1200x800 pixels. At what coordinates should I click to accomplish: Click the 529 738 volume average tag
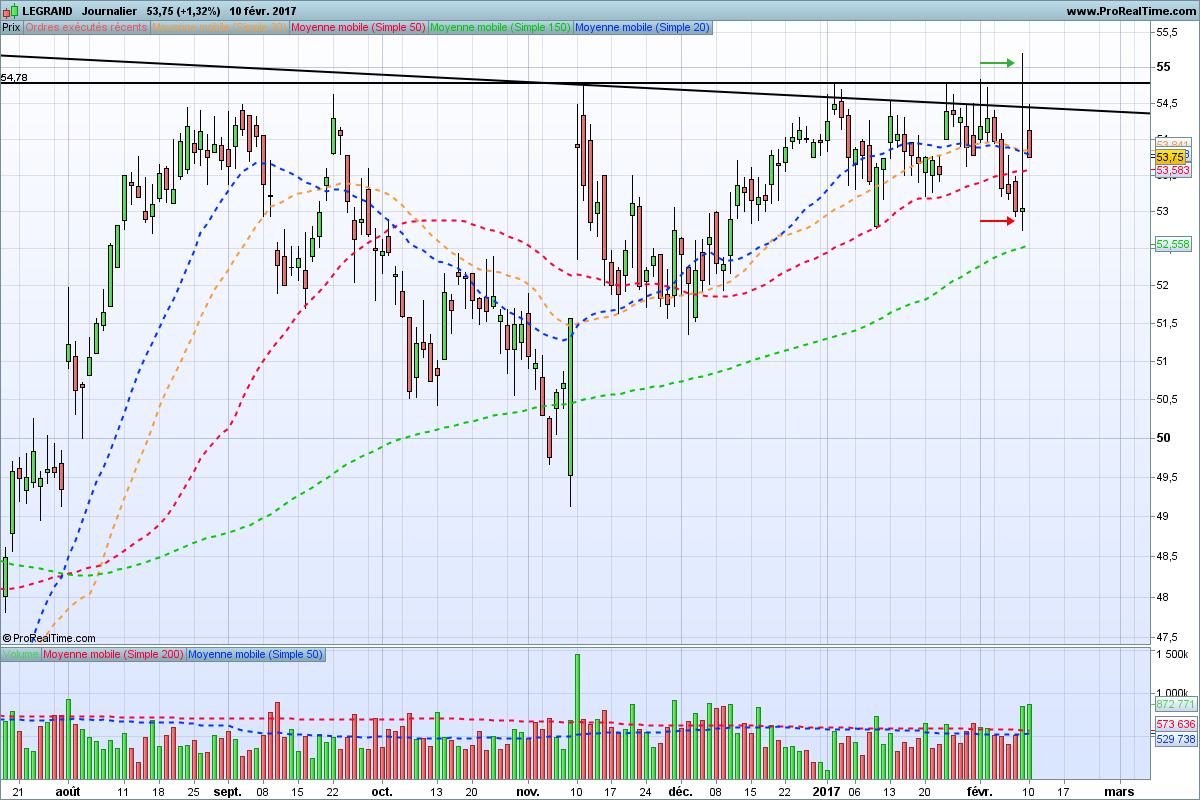[1175, 739]
